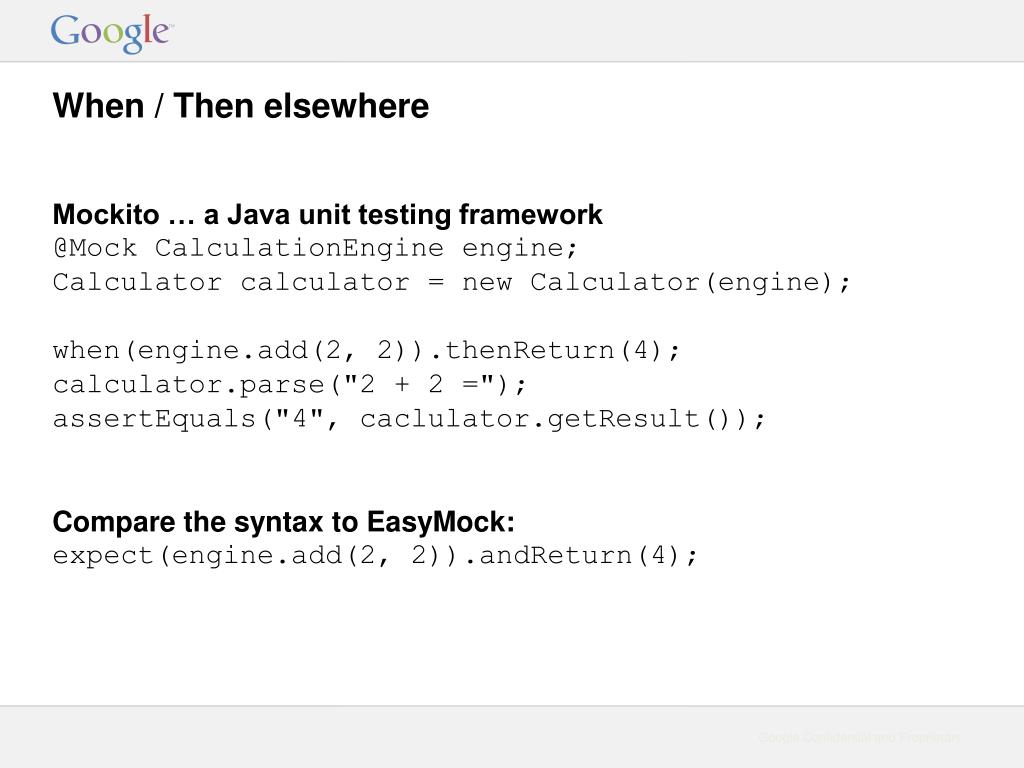Click the word 'EasyMock' in the heading
Image resolution: width=1024 pixels, height=768 pixels.
click(436, 522)
